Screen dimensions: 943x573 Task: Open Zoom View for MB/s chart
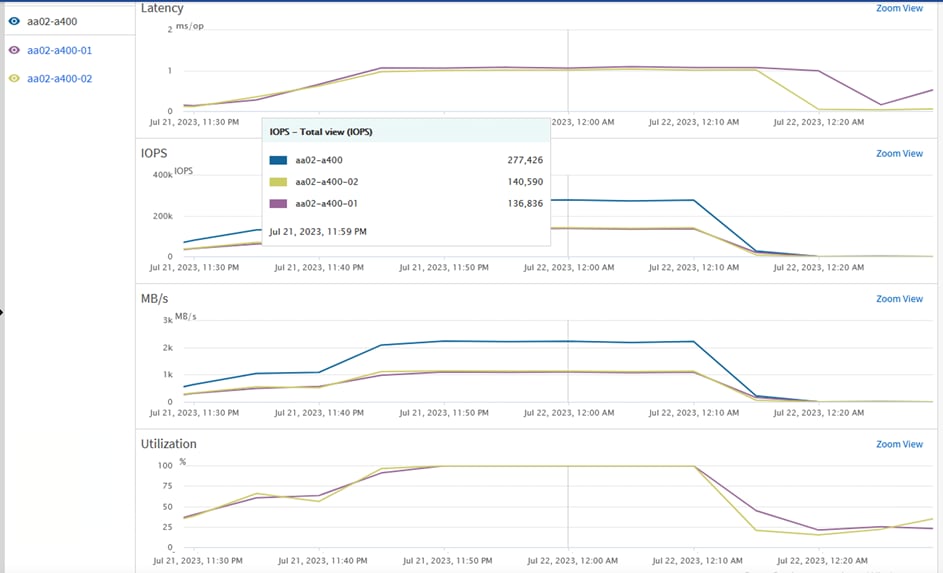[x=899, y=299]
